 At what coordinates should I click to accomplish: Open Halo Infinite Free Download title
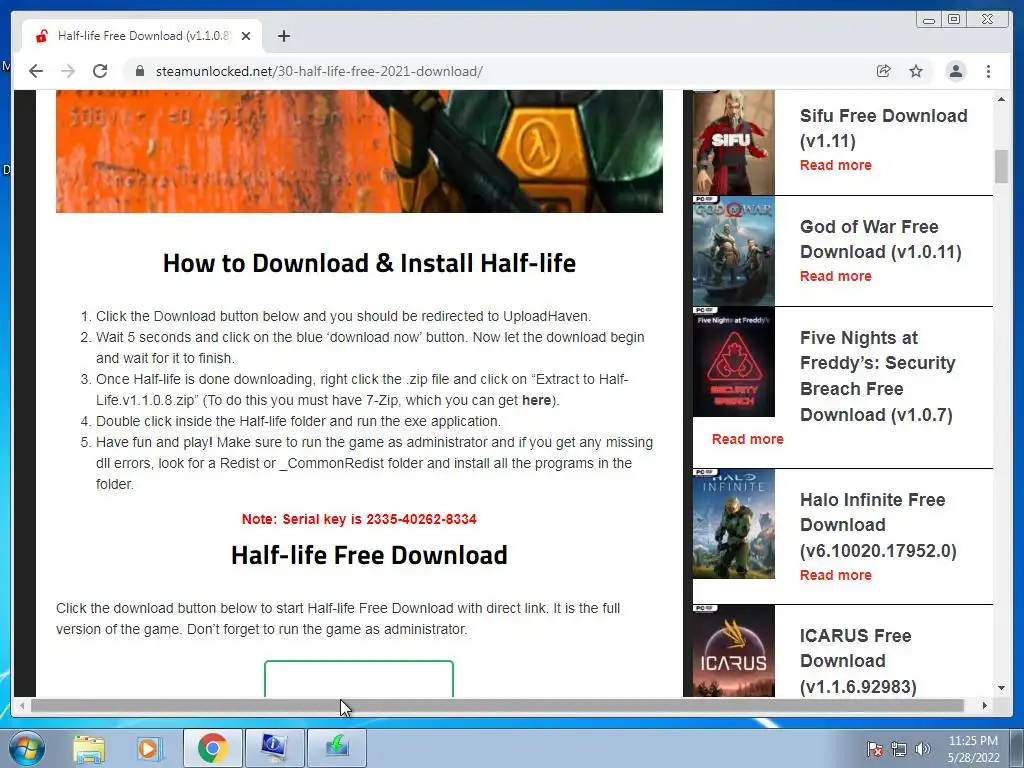(878, 525)
